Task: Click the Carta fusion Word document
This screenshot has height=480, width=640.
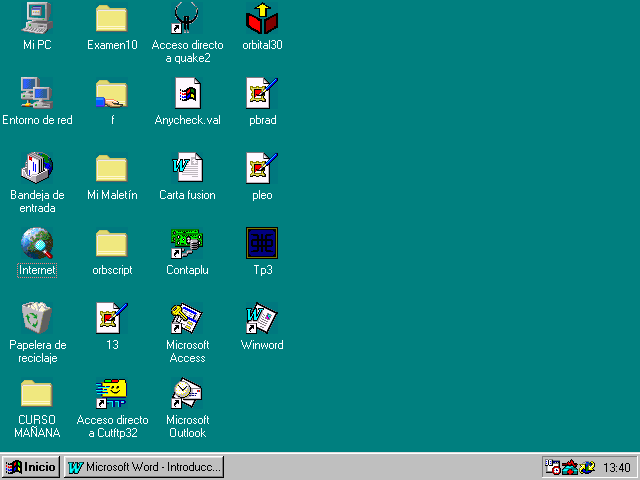Action: pyautogui.click(x=187, y=167)
